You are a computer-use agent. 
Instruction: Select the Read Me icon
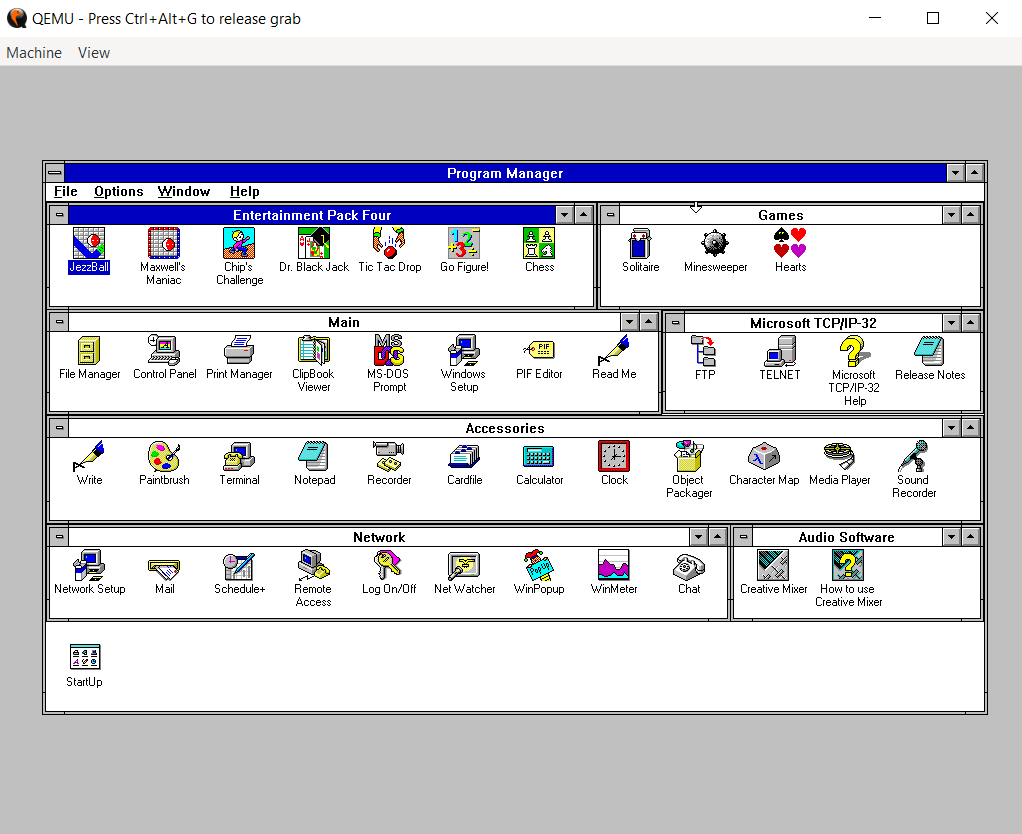pos(614,350)
